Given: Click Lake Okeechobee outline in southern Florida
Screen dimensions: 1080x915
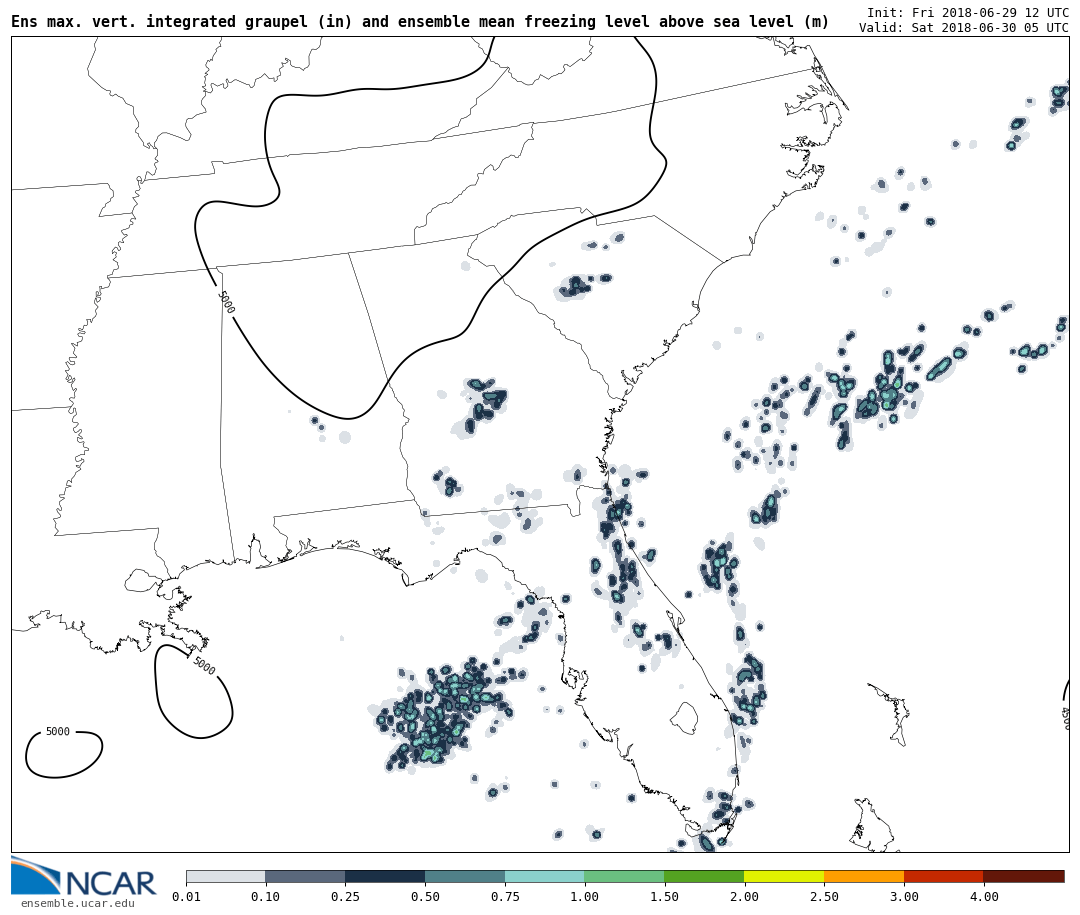Looking at the screenshot, I should tap(684, 717).
